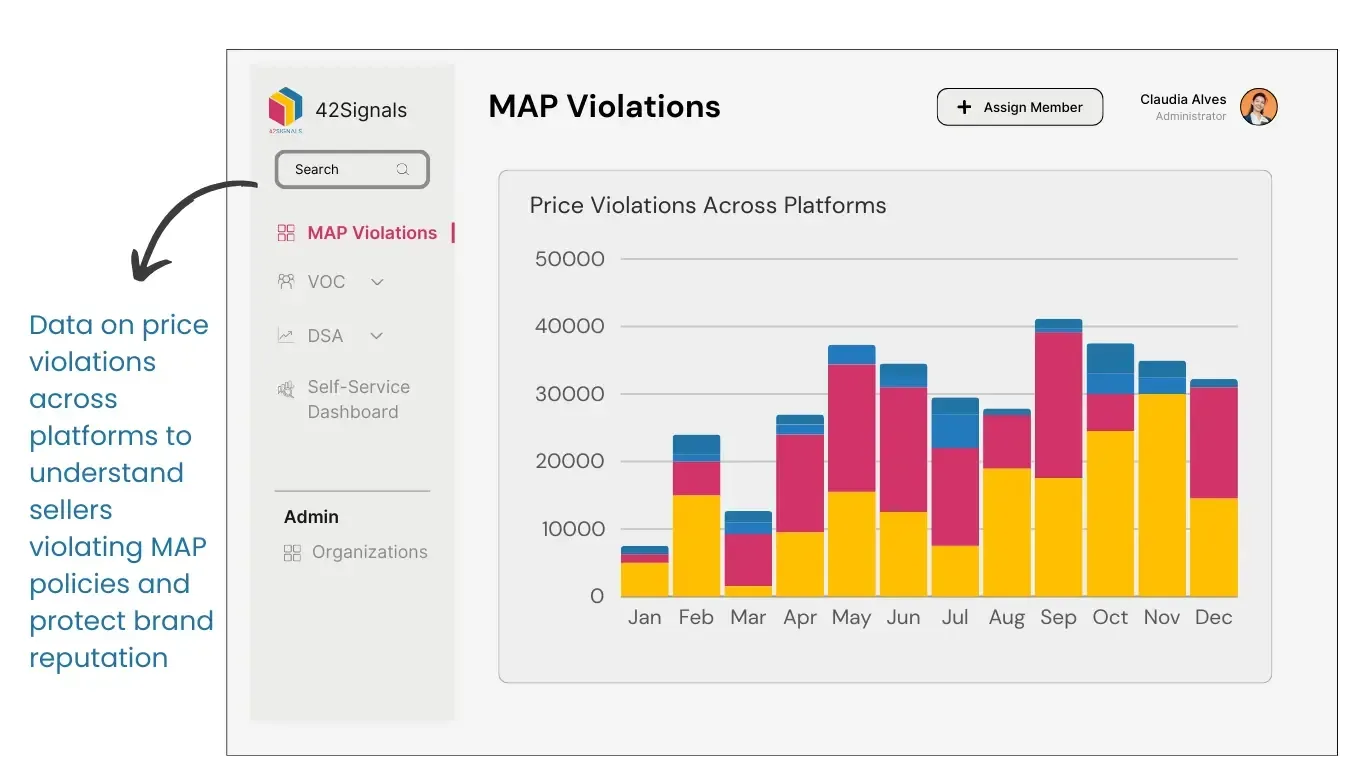Click the VOC people icon
The image size is (1366, 768).
tap(285, 281)
